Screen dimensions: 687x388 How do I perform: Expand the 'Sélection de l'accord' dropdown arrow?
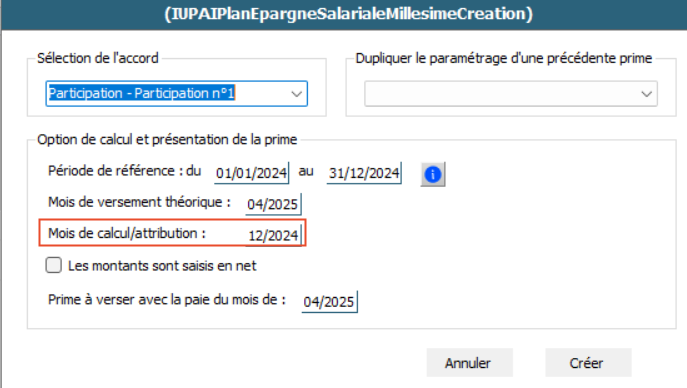[297, 94]
